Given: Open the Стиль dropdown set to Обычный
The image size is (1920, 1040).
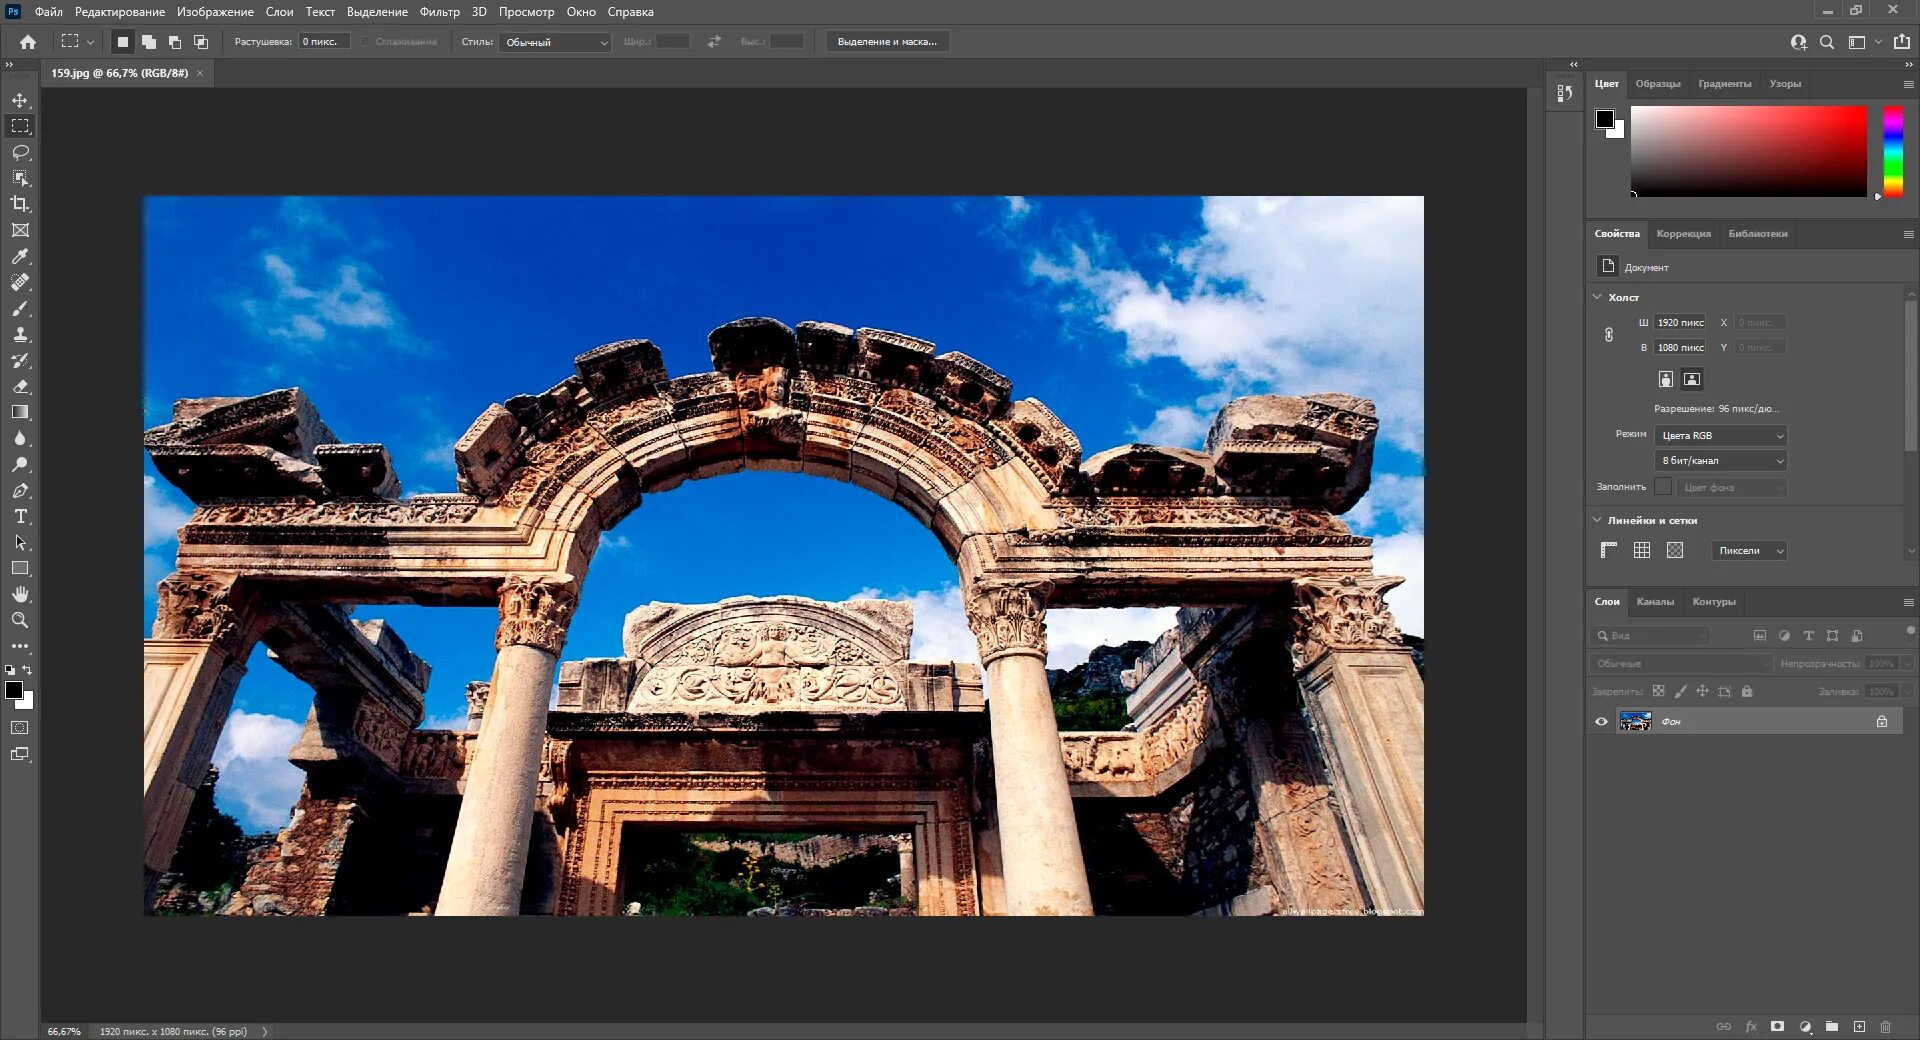Looking at the screenshot, I should tap(555, 42).
